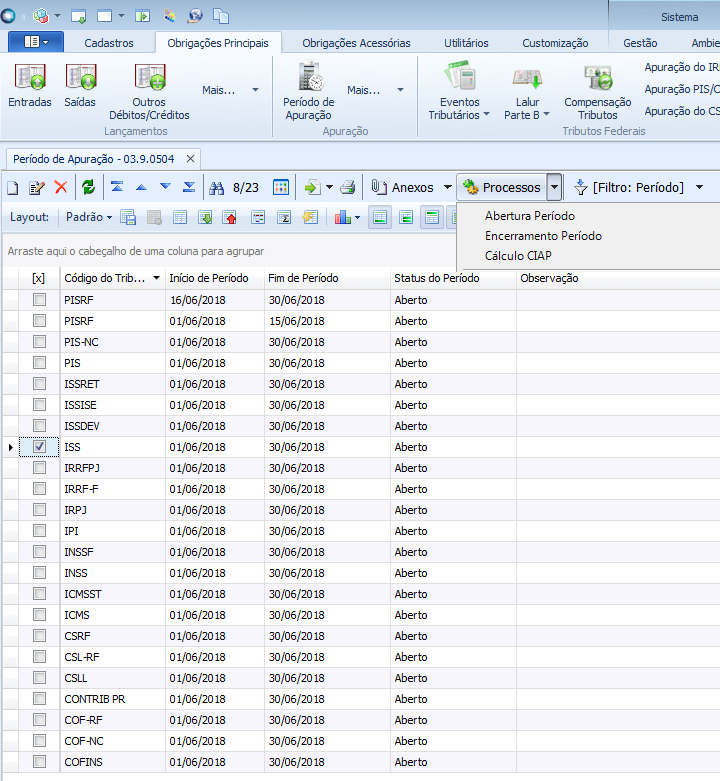
Task: Switch to Cadastros ribbon tab
Action: [109, 43]
